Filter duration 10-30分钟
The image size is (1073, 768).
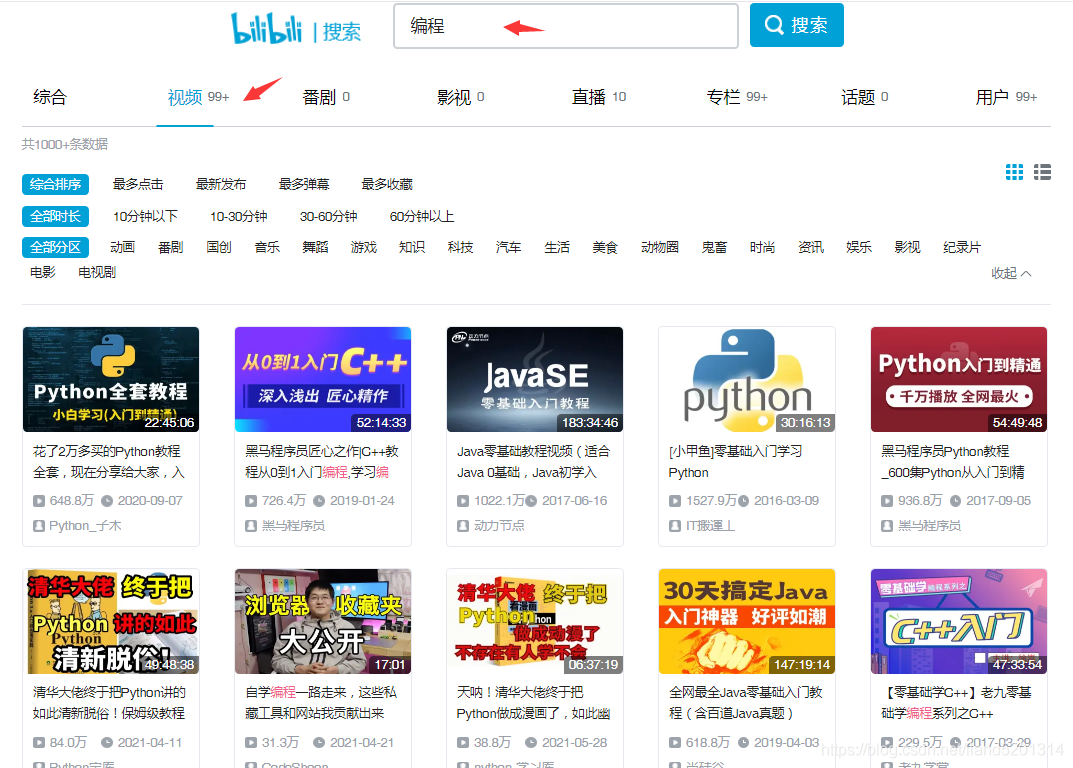point(238,216)
